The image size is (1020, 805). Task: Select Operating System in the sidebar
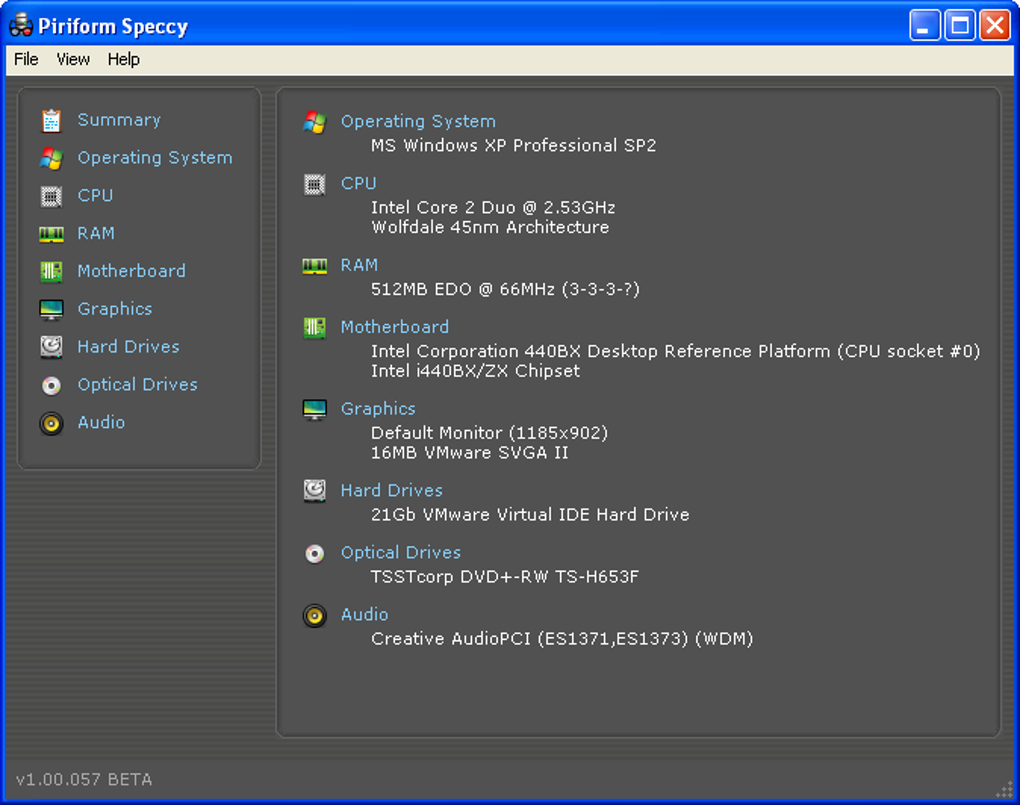tap(155, 158)
